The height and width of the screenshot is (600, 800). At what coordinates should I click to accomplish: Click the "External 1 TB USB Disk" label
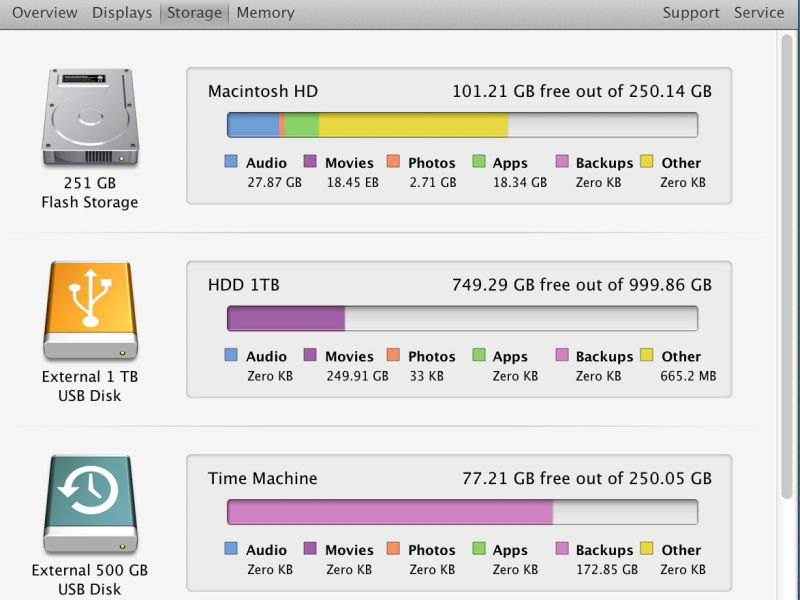(x=90, y=386)
